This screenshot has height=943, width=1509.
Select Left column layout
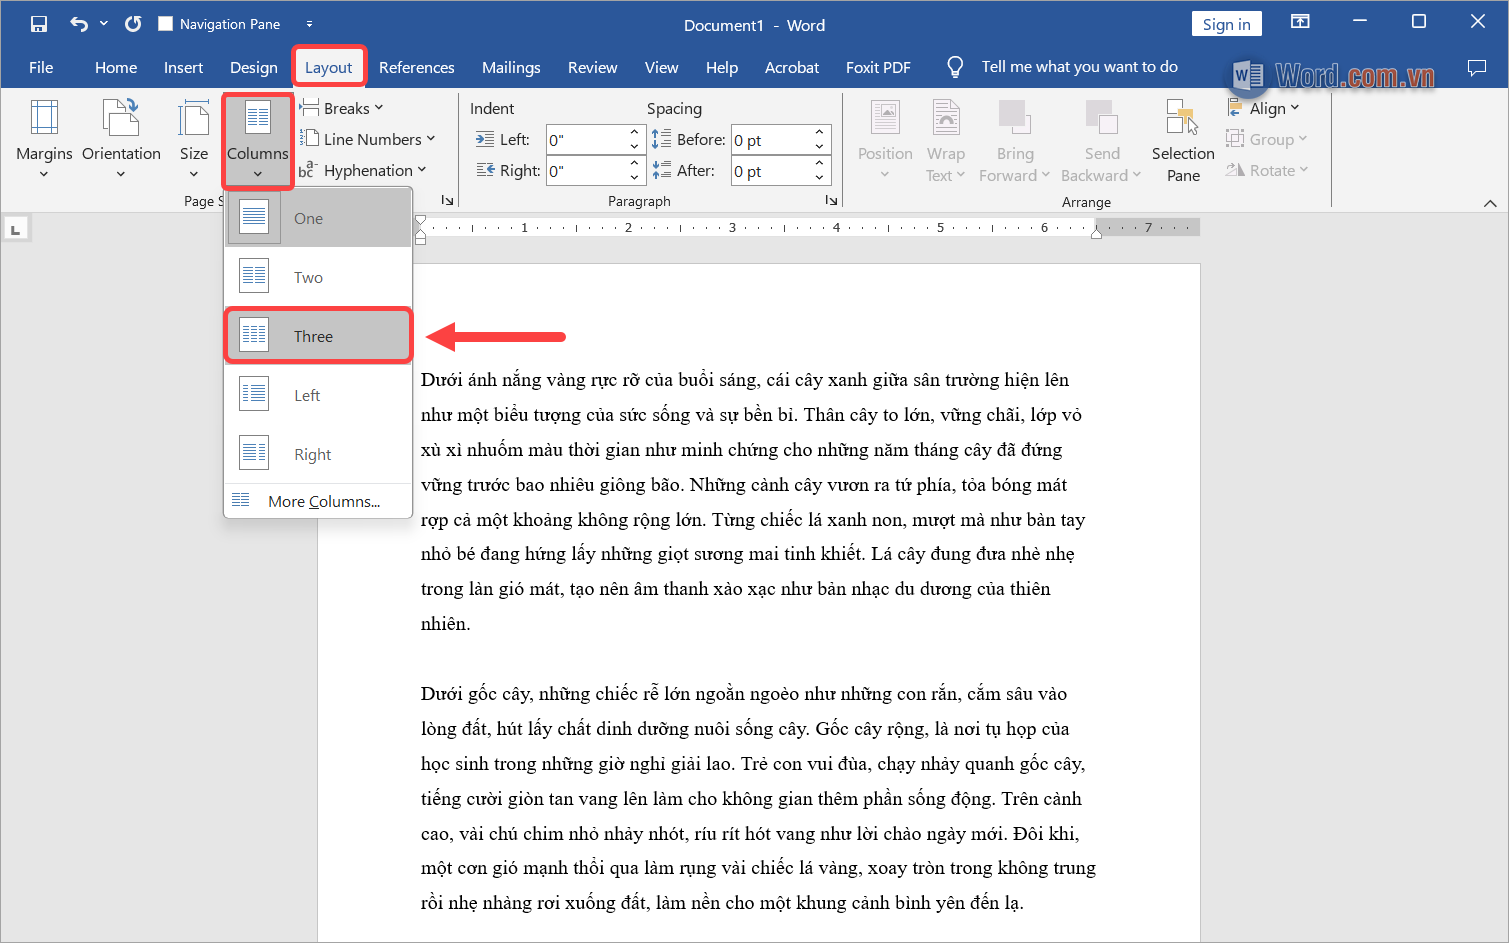[x=318, y=395]
